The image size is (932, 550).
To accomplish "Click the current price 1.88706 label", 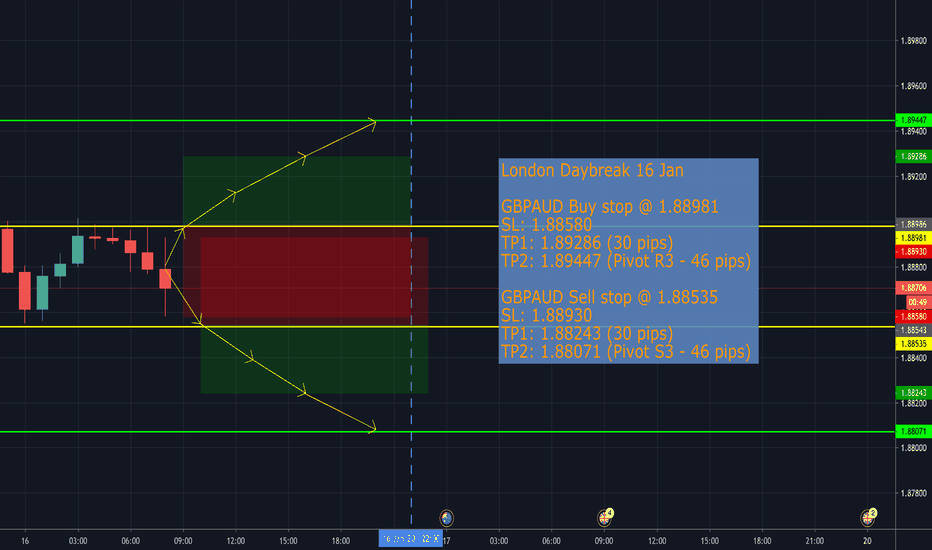I will (913, 288).
